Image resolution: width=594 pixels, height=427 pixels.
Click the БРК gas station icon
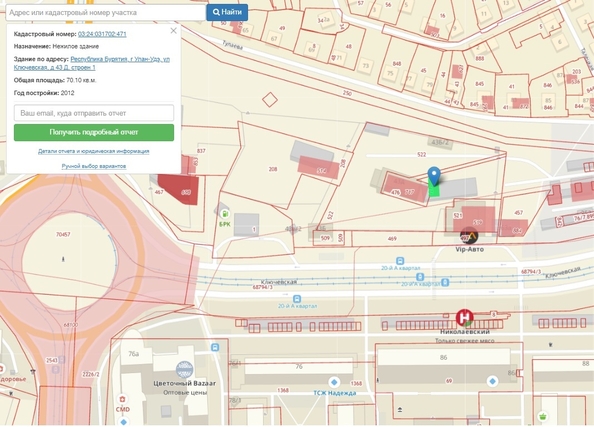(x=225, y=214)
